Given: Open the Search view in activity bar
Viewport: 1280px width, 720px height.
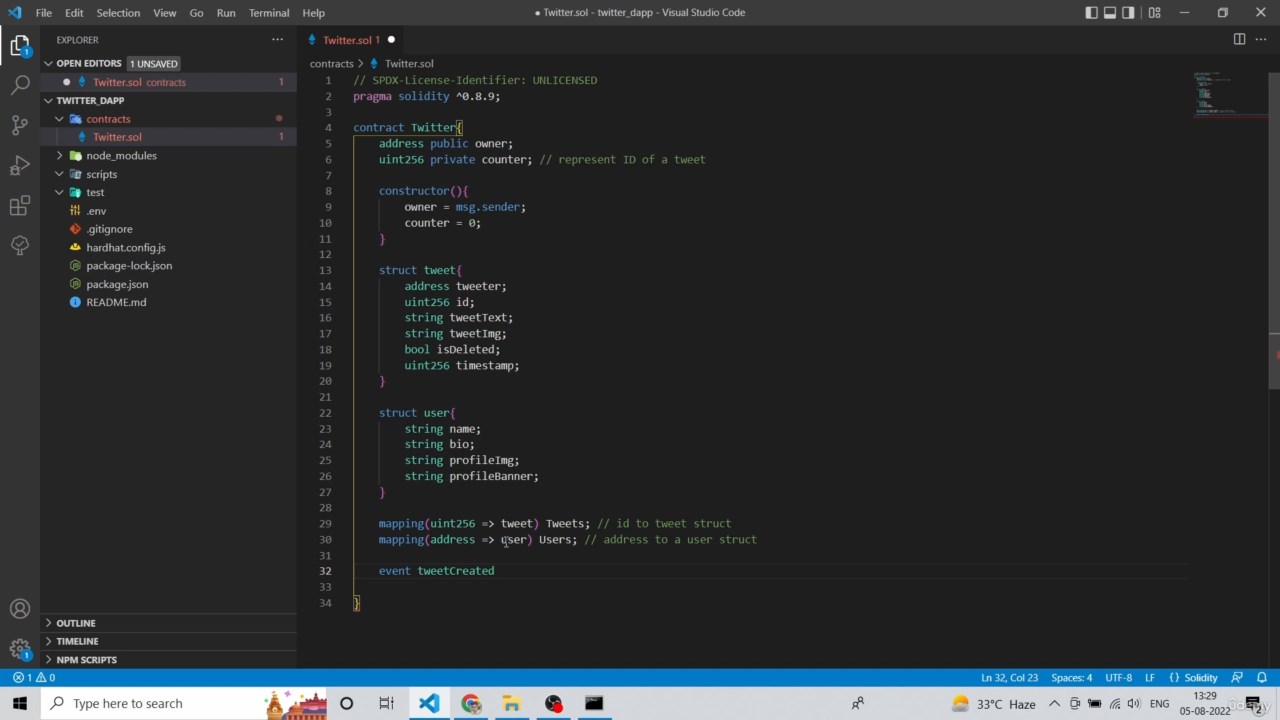Looking at the screenshot, I should pos(20,85).
